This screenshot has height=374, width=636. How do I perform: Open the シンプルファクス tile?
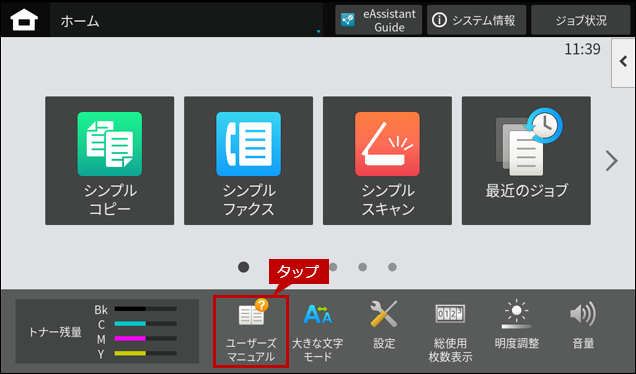[x=248, y=161]
